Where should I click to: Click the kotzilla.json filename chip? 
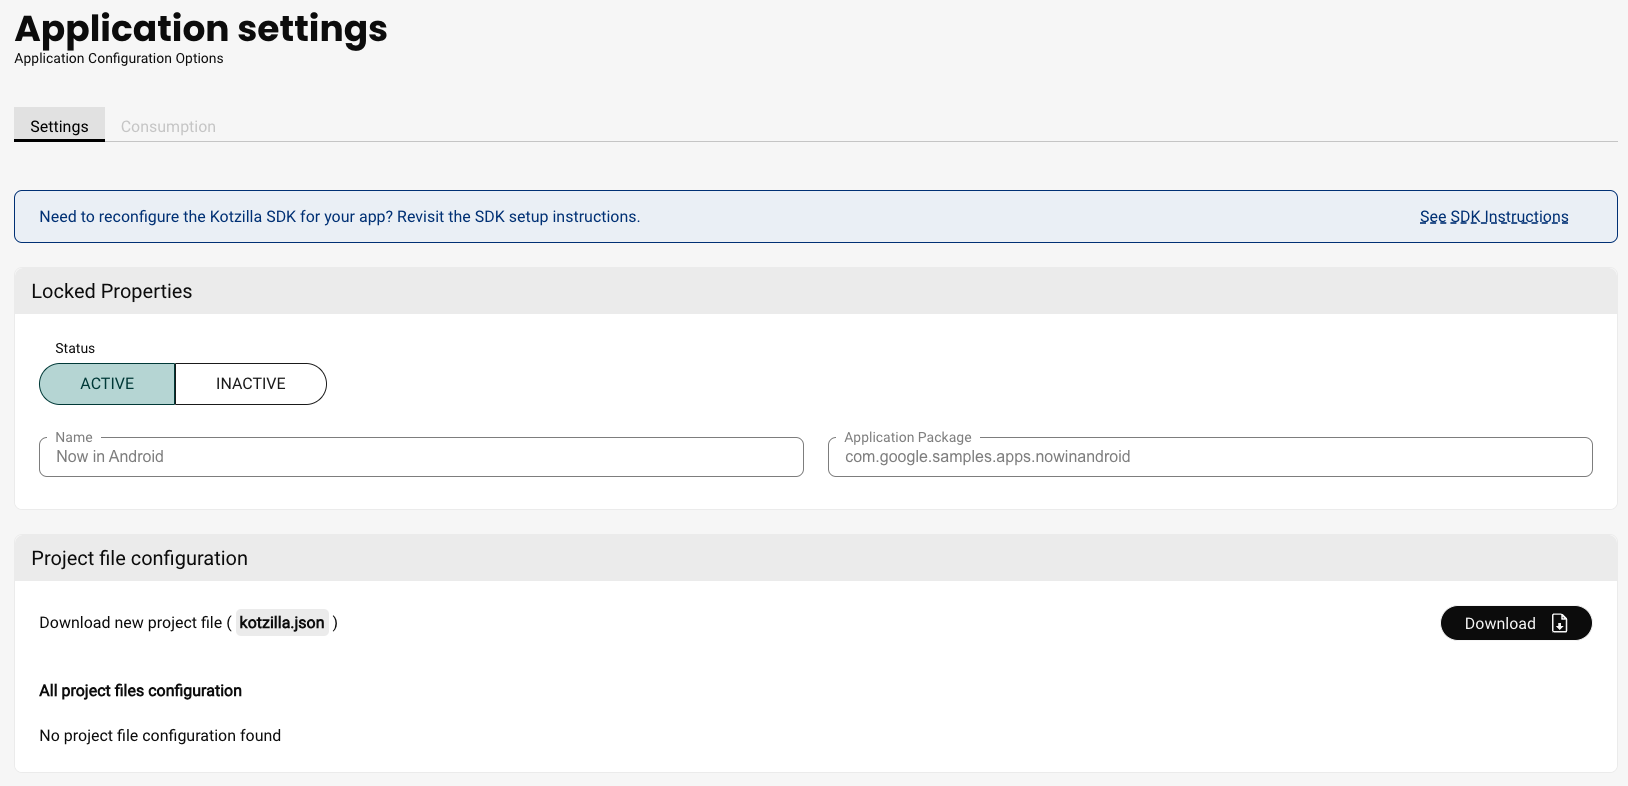coord(282,623)
